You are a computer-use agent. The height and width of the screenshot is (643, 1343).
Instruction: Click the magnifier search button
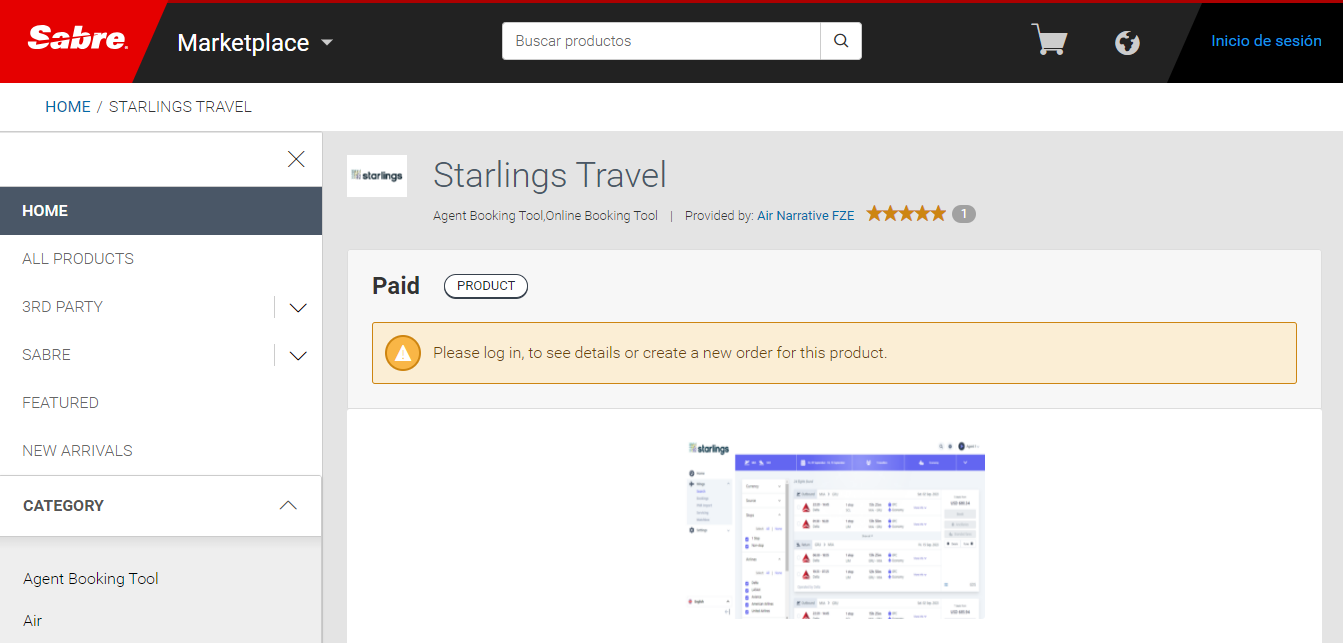pyautogui.click(x=841, y=41)
